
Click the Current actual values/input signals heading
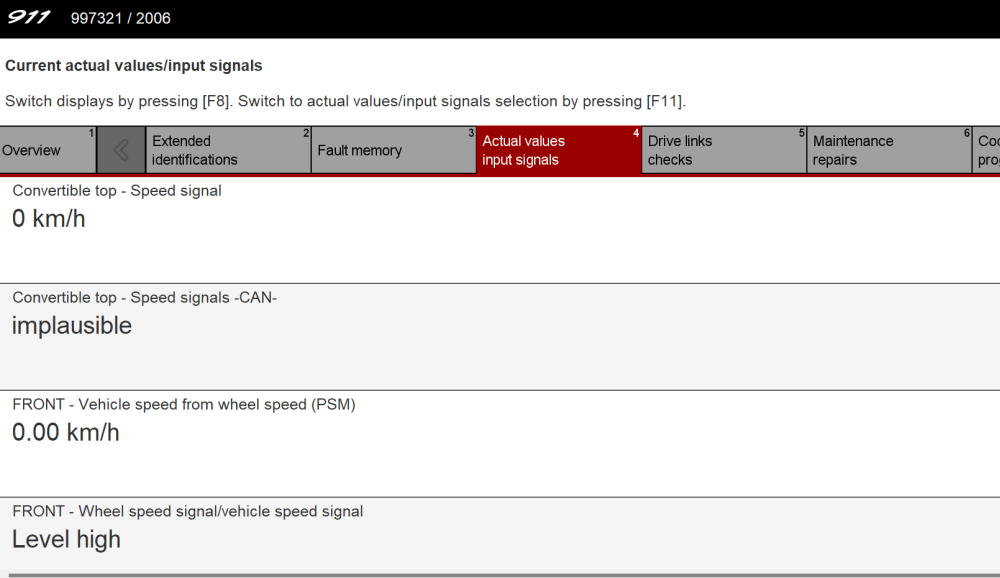coord(134,66)
